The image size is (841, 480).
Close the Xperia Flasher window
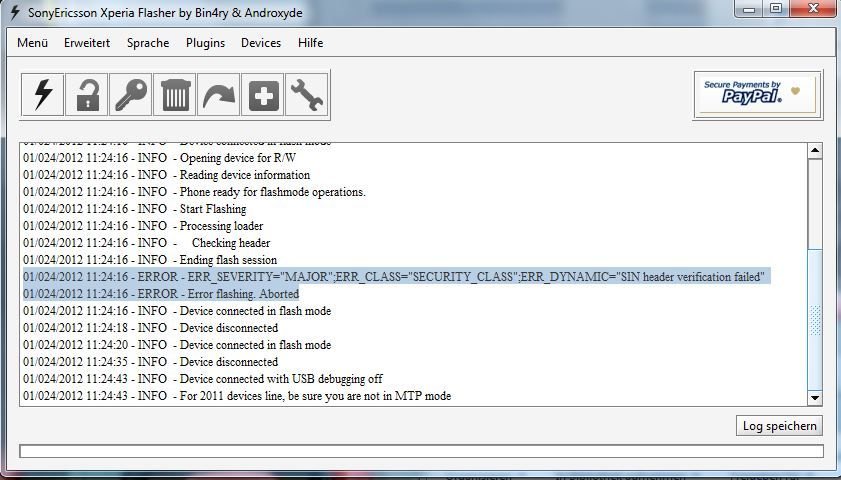[x=814, y=9]
